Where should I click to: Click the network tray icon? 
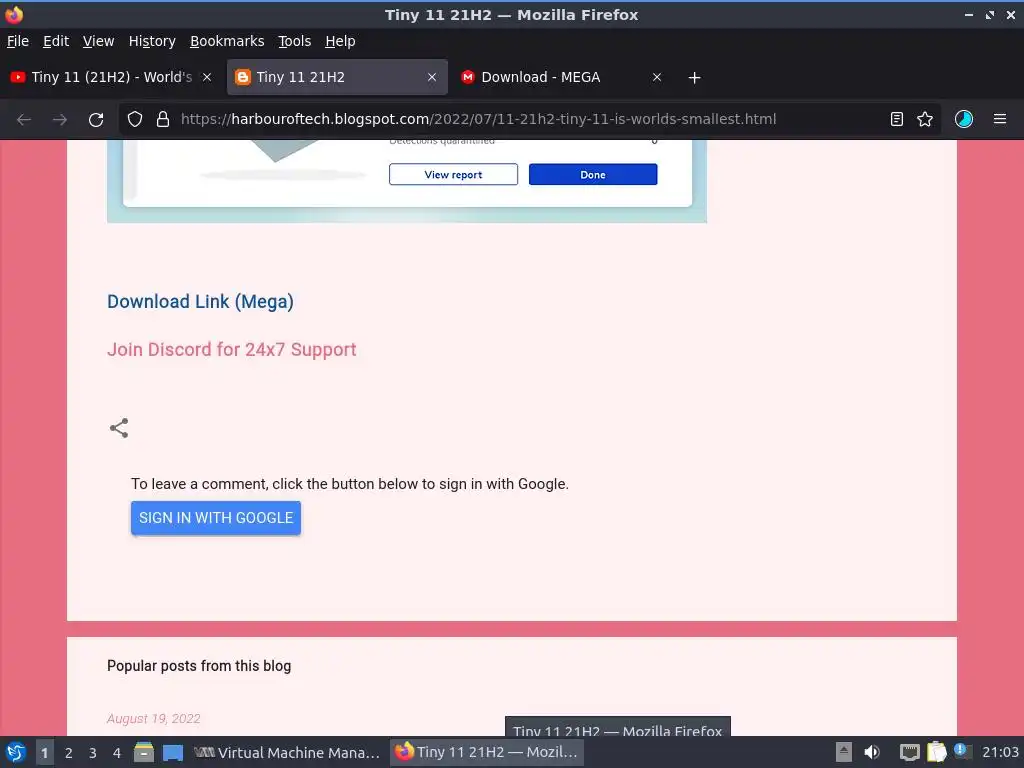pos(909,752)
